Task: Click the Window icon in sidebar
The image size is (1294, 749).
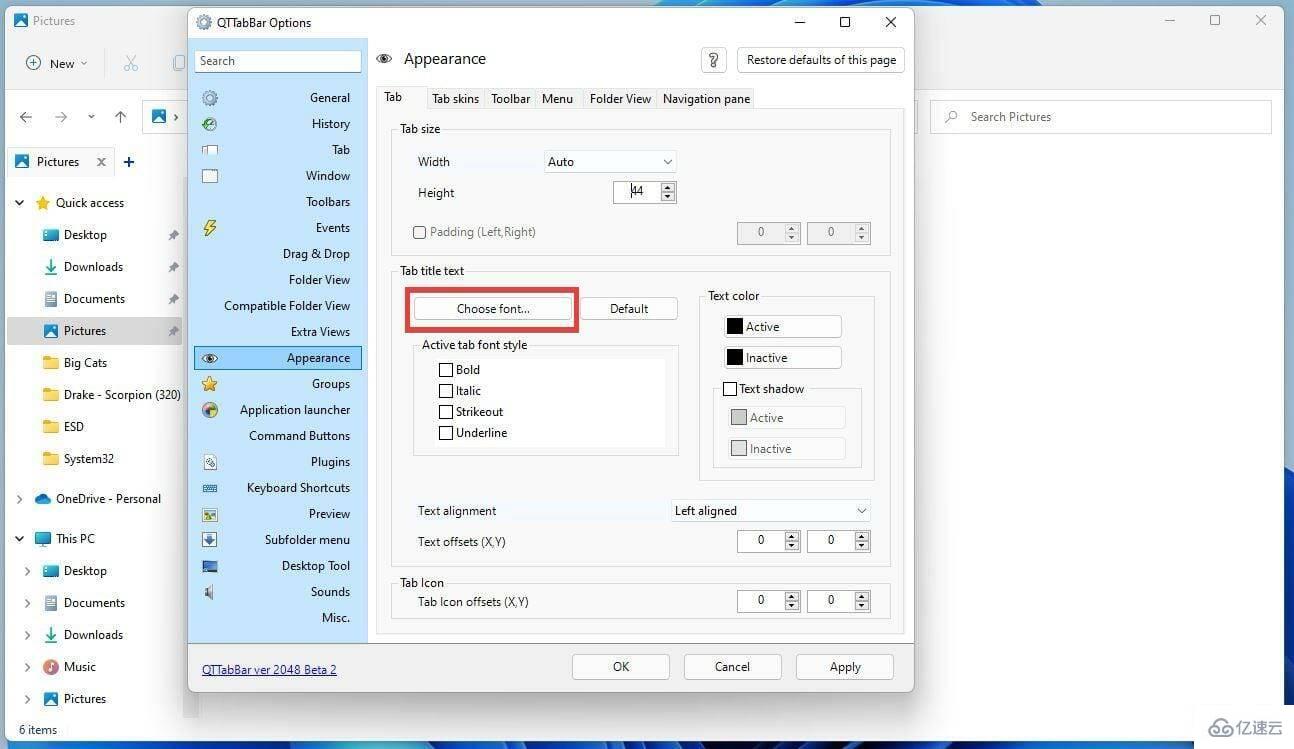Action: point(210,176)
